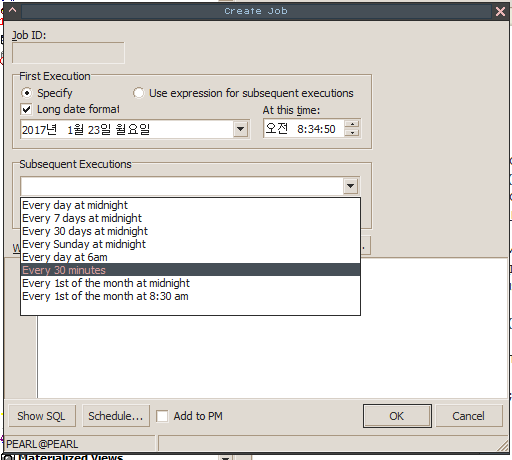
Task: Choose Every day at 6am
Action: (x=190, y=257)
